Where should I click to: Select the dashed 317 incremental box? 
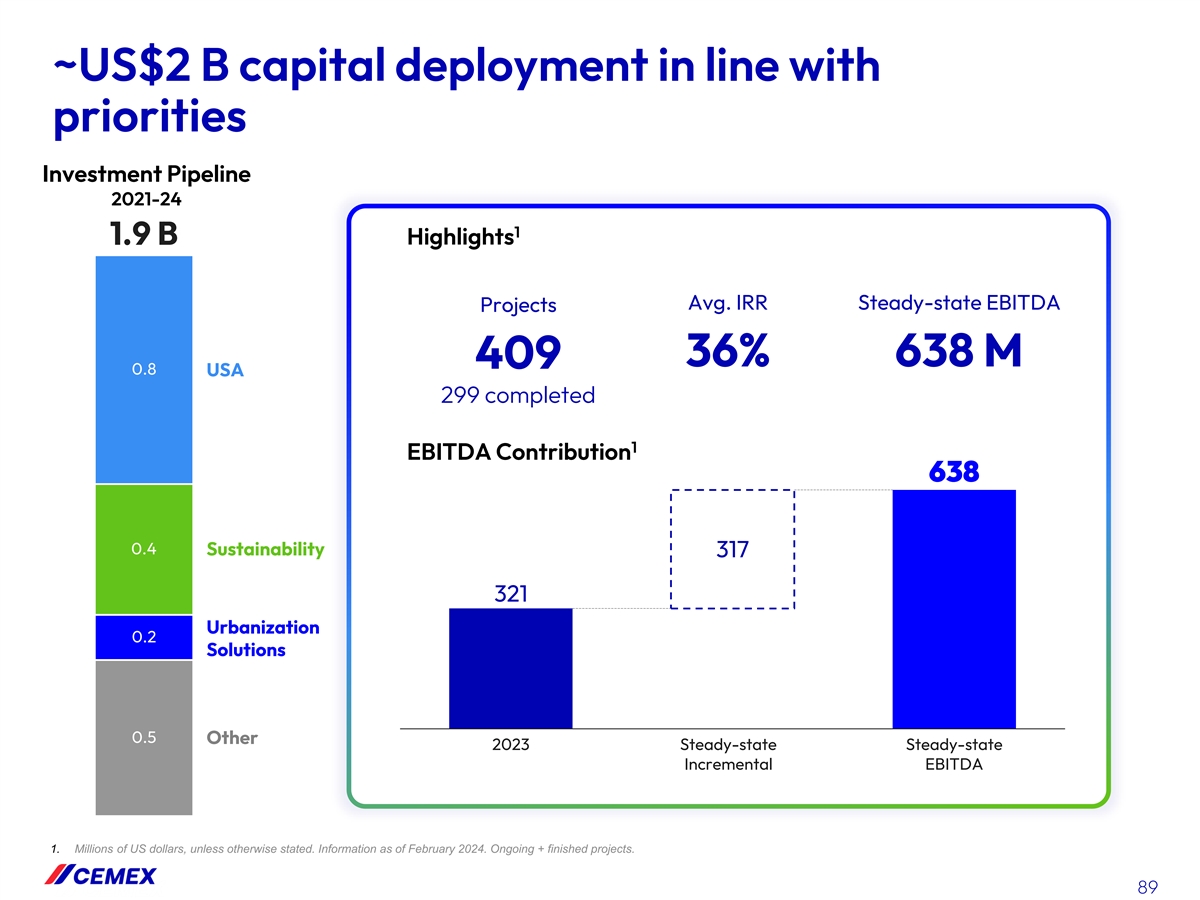point(732,549)
